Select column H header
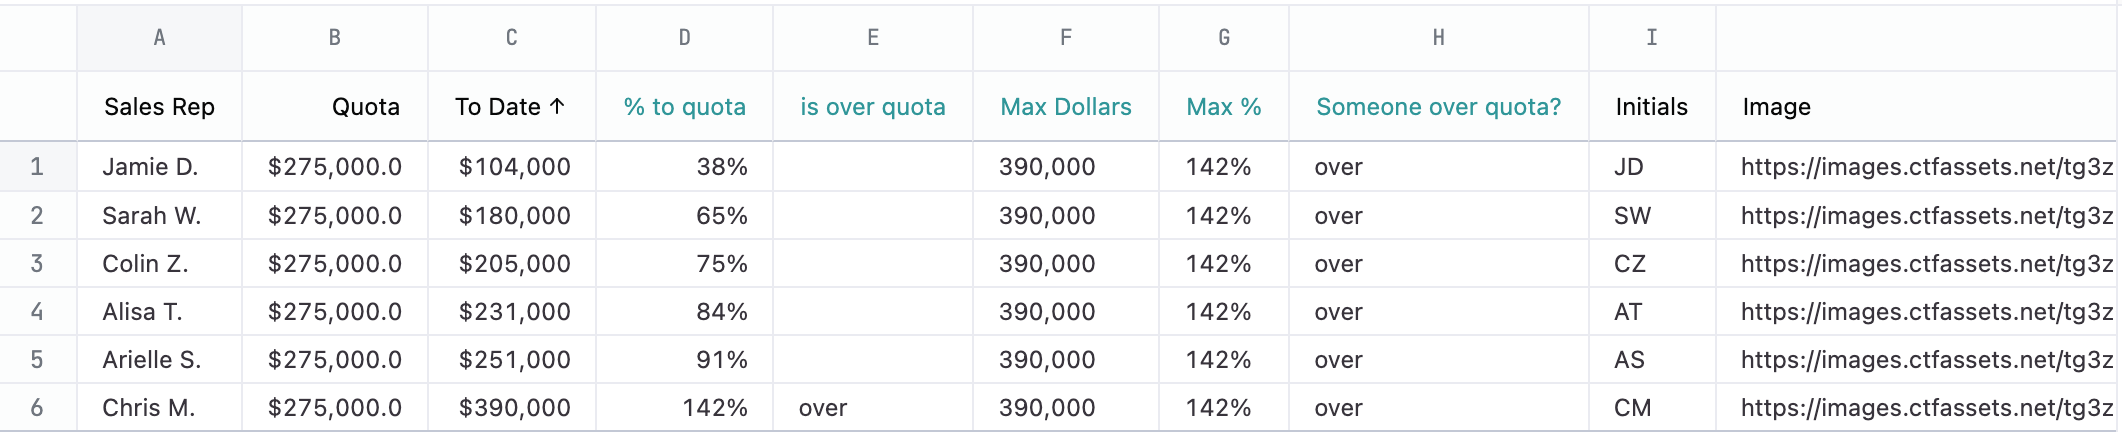Screen dimensions: 2122x432 1438,38
